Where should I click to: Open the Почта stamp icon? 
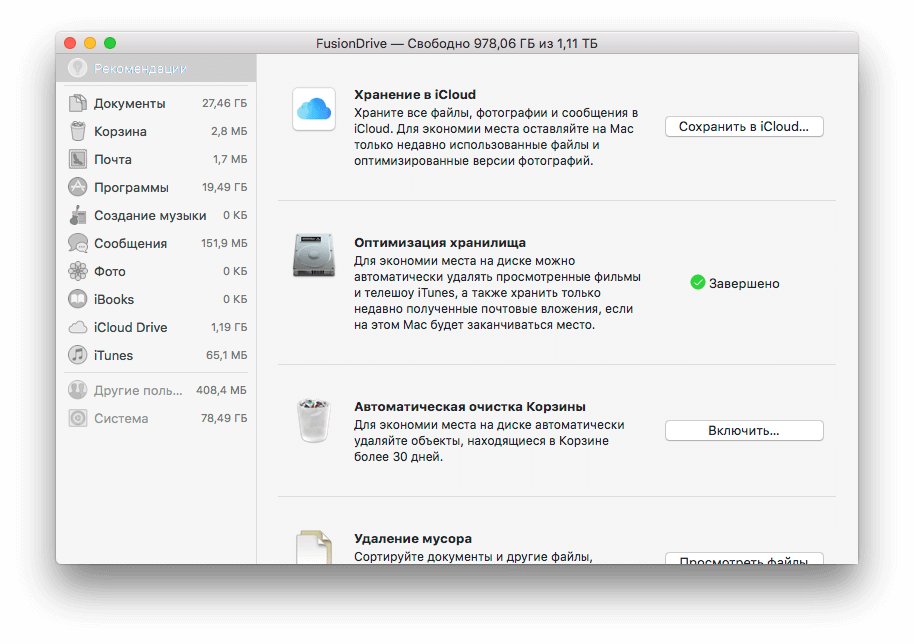(77, 159)
